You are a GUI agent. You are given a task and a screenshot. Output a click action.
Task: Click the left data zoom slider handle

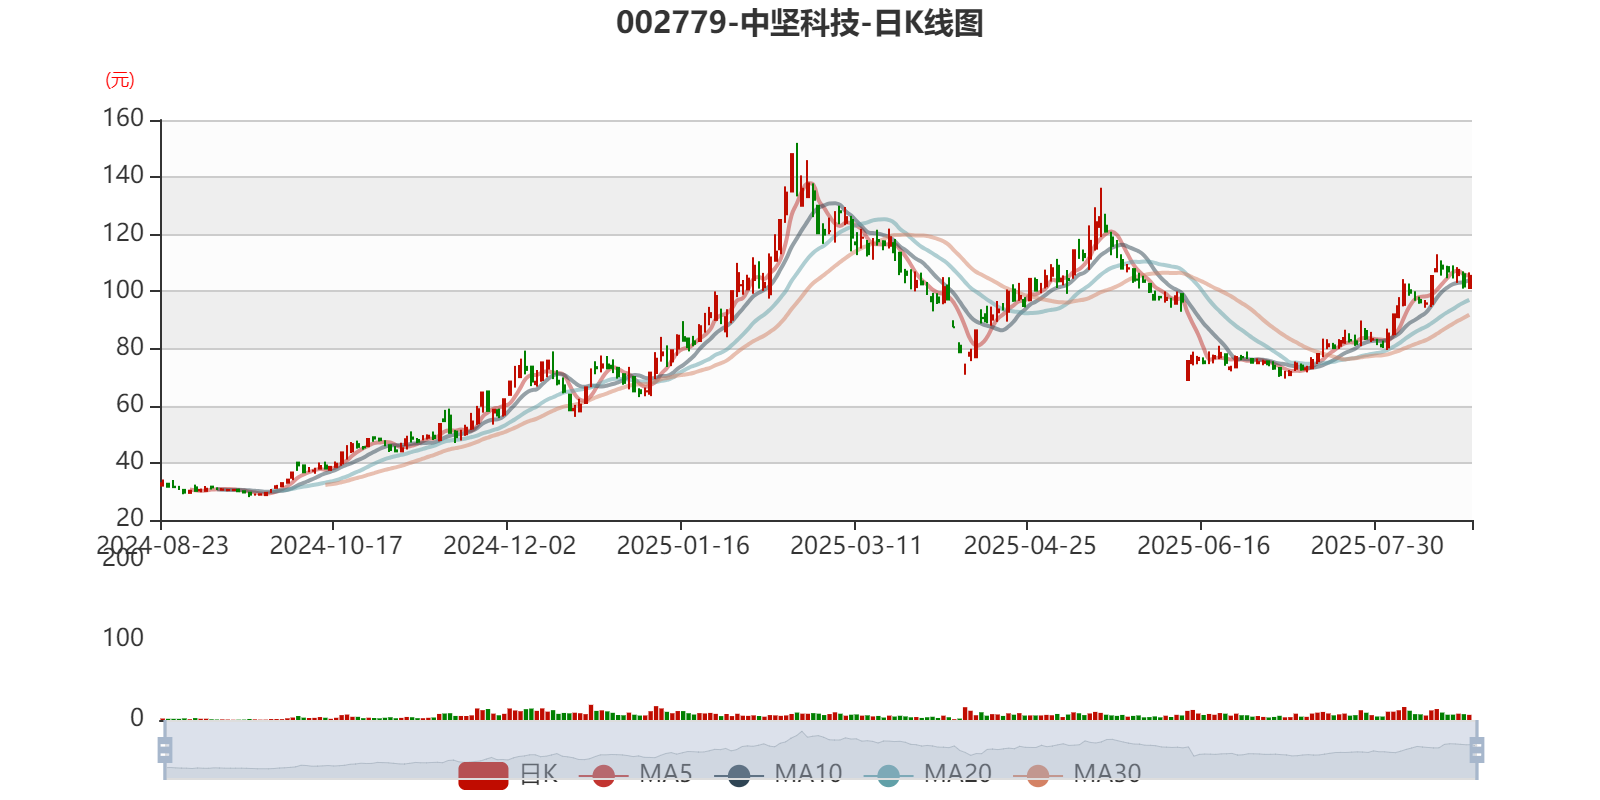[x=165, y=749]
